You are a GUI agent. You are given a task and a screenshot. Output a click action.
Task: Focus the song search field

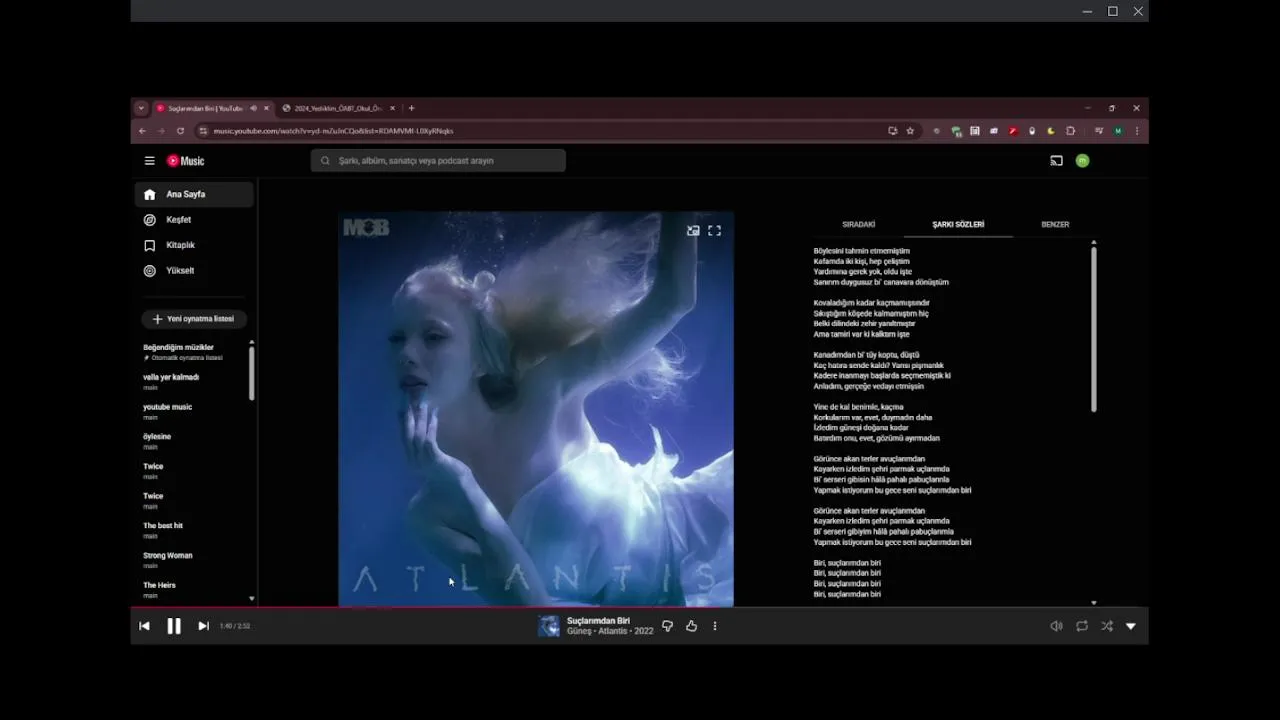tap(438, 160)
